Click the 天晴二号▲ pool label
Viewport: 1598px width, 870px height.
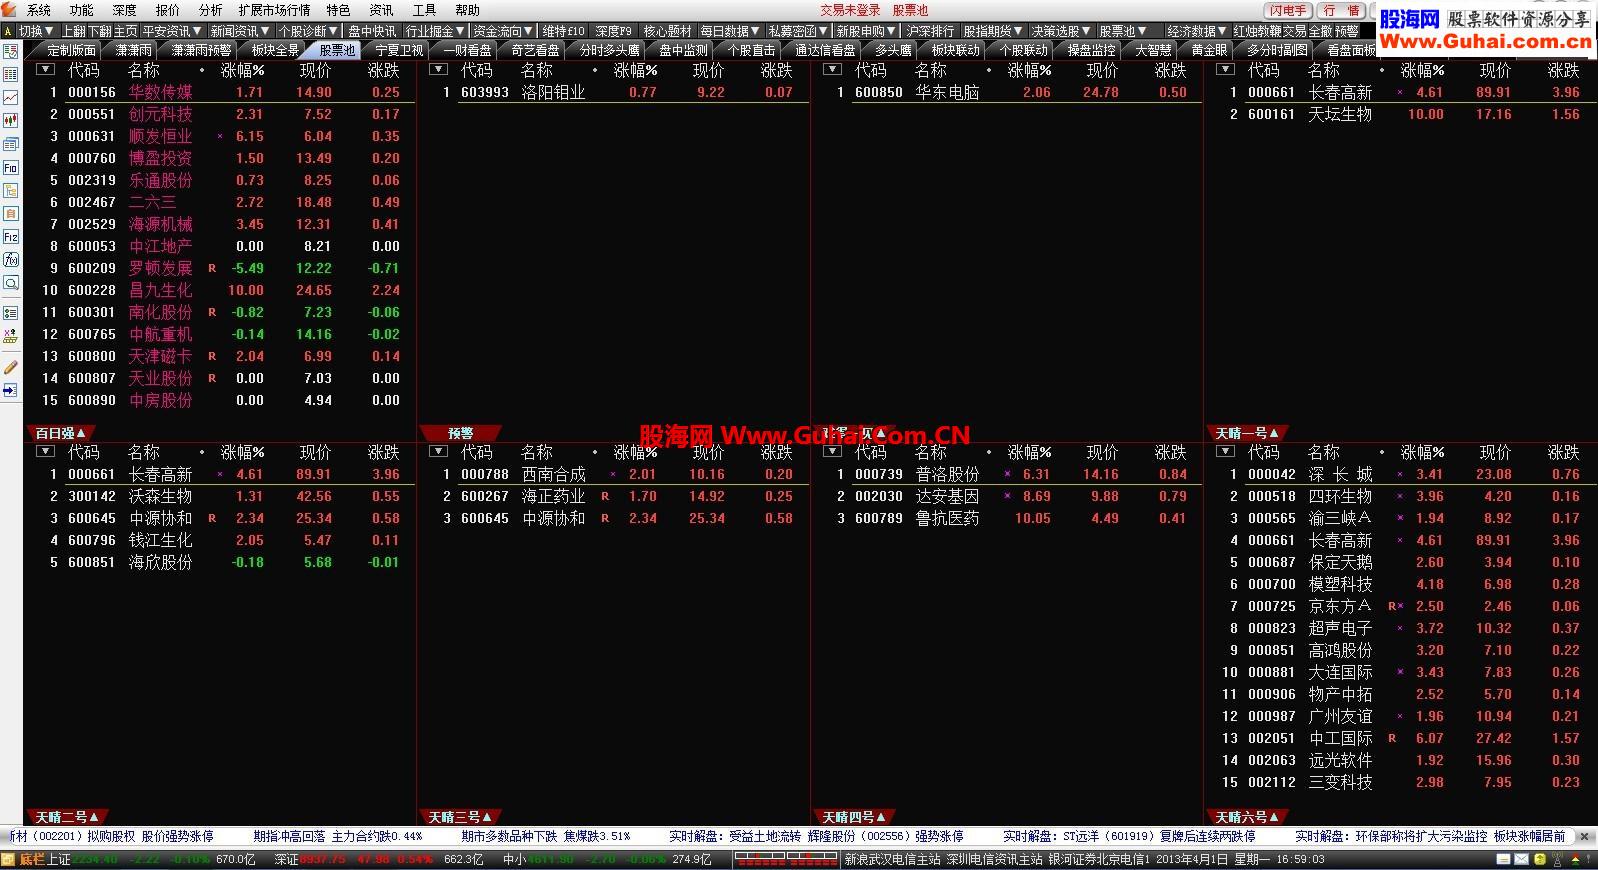pos(67,817)
